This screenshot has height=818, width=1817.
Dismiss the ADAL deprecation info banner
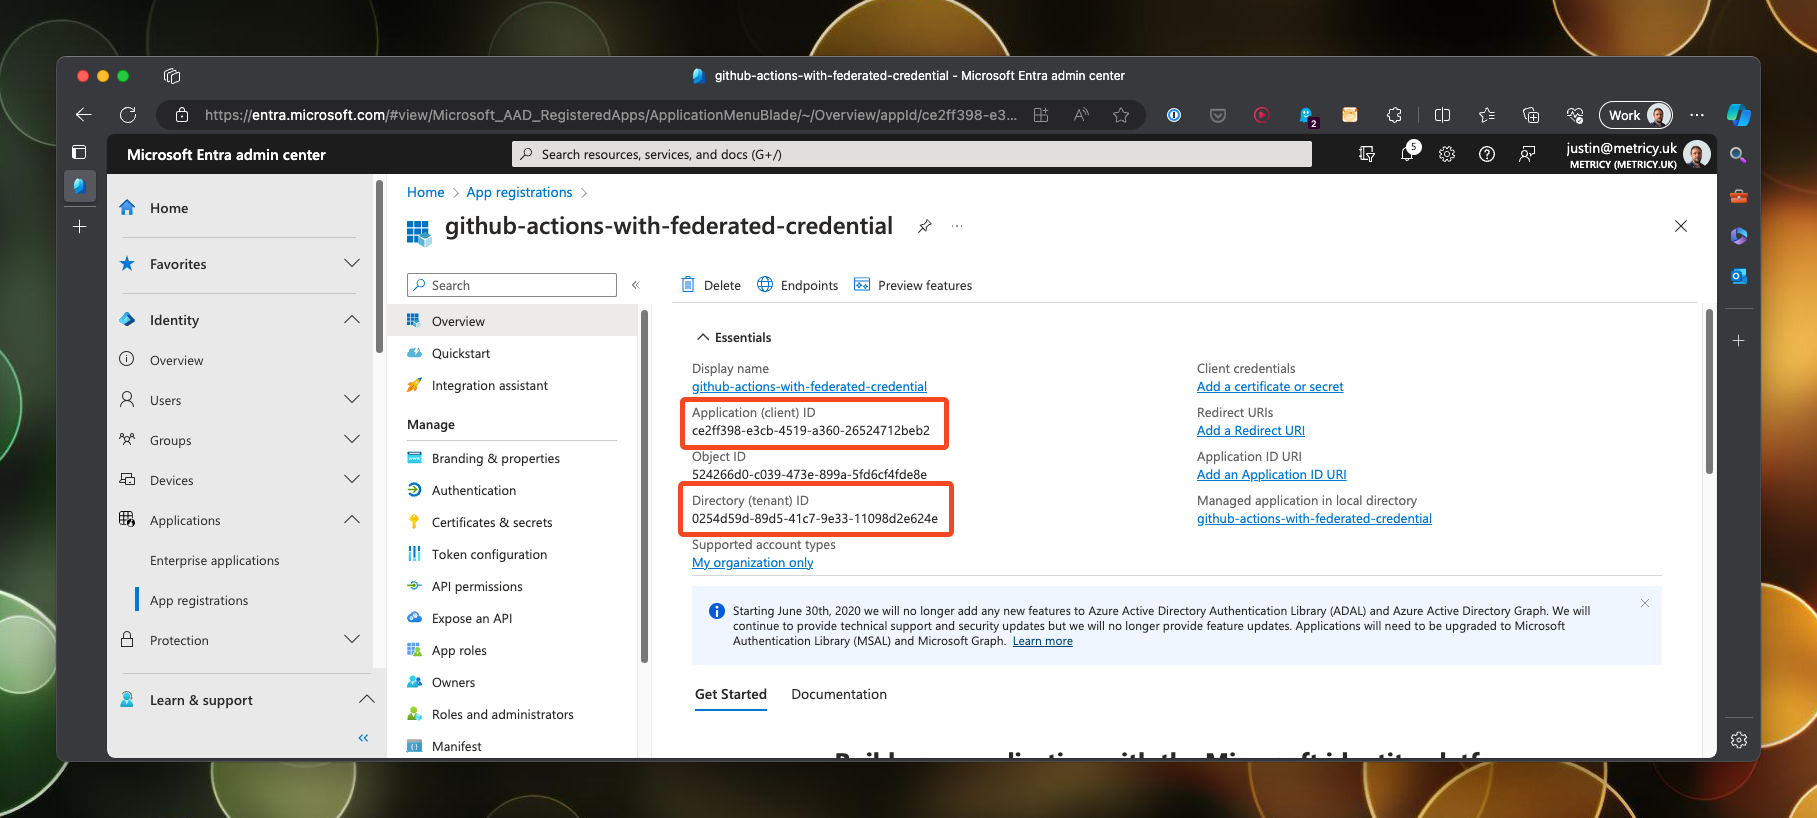(x=1645, y=603)
